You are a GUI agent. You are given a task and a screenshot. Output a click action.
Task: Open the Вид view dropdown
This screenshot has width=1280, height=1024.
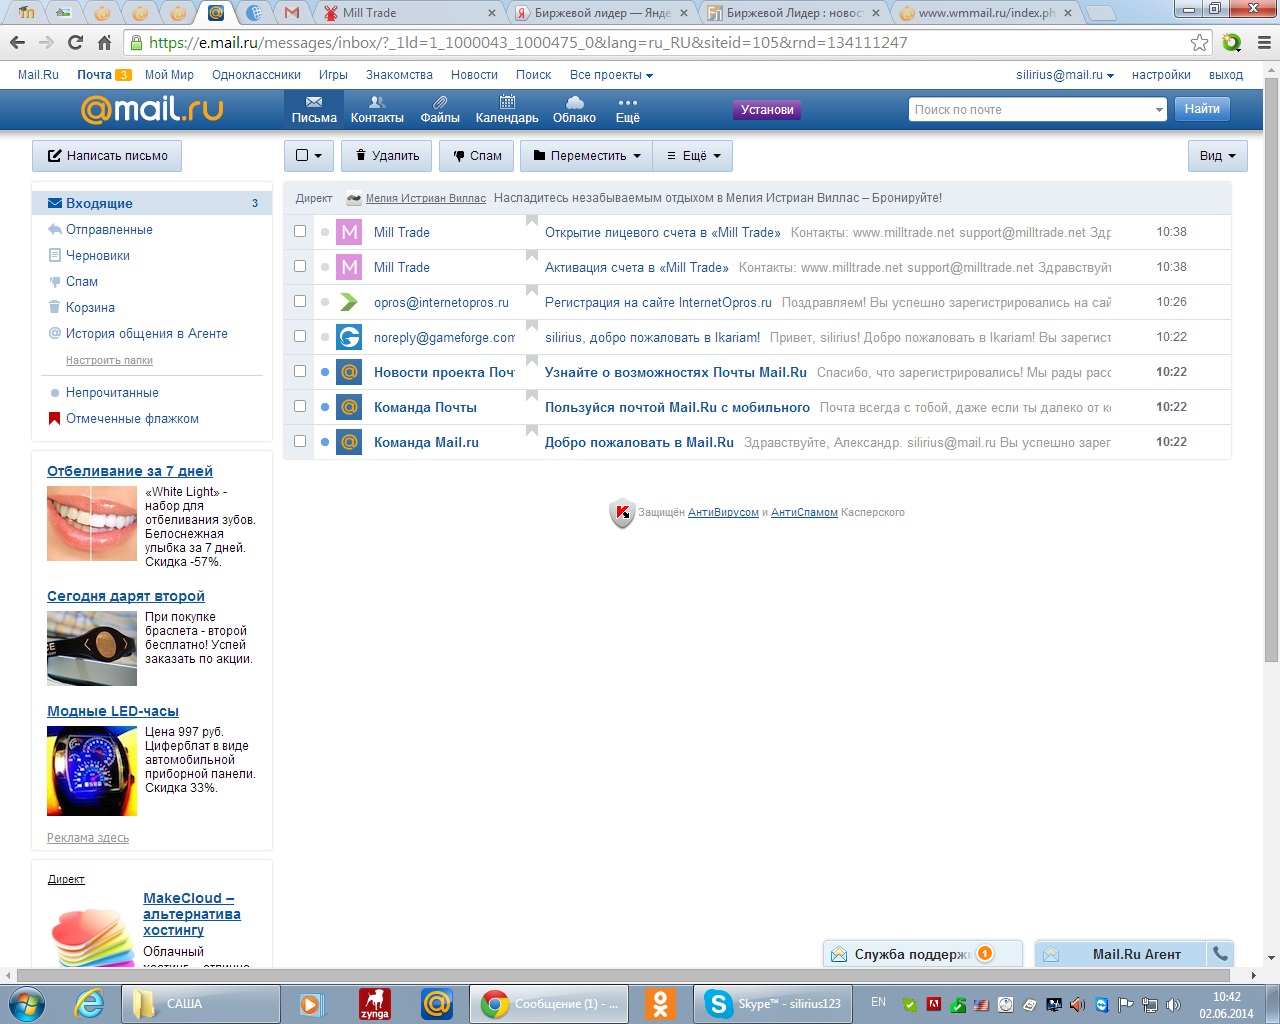tap(1218, 156)
